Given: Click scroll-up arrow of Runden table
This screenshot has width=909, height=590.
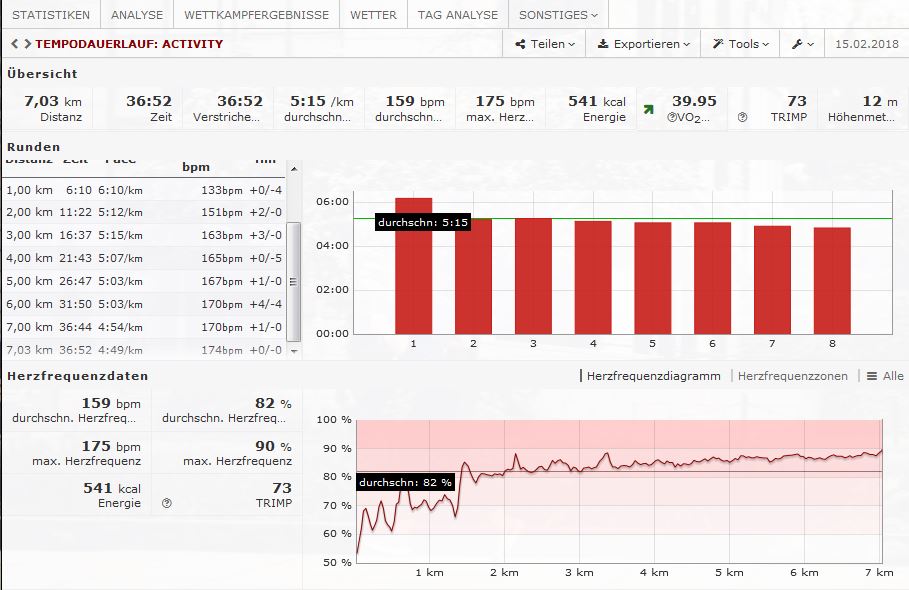Looking at the screenshot, I should (x=293, y=169).
